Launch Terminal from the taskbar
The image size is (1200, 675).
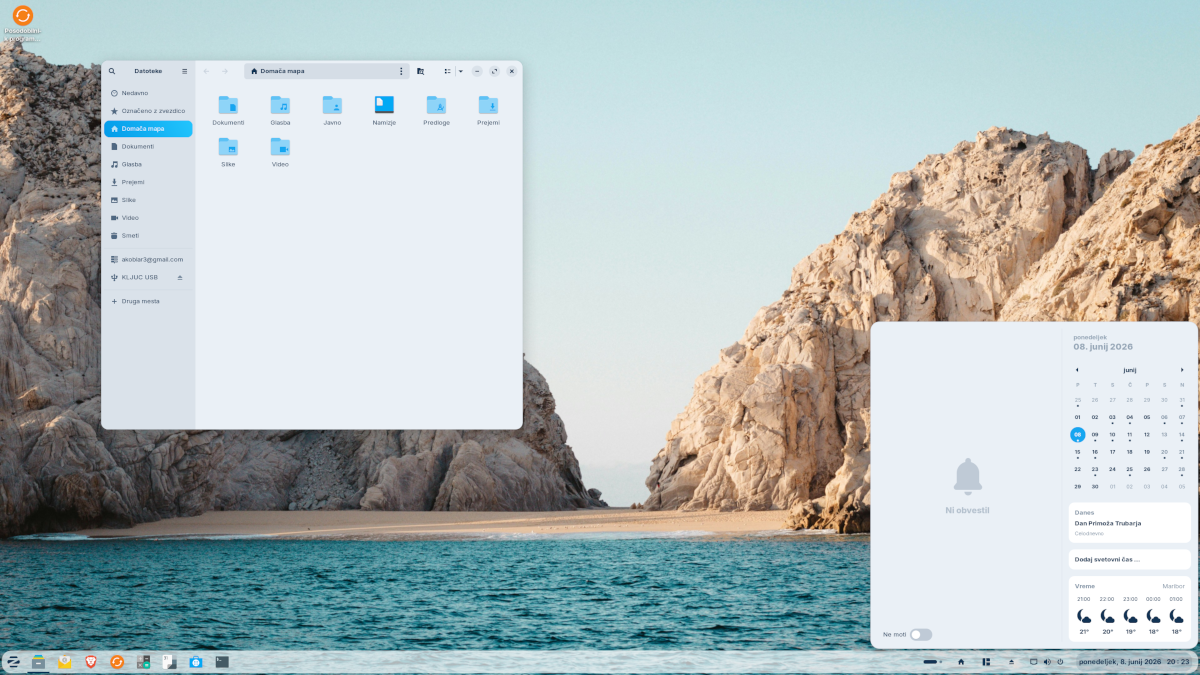pyautogui.click(x=222, y=662)
